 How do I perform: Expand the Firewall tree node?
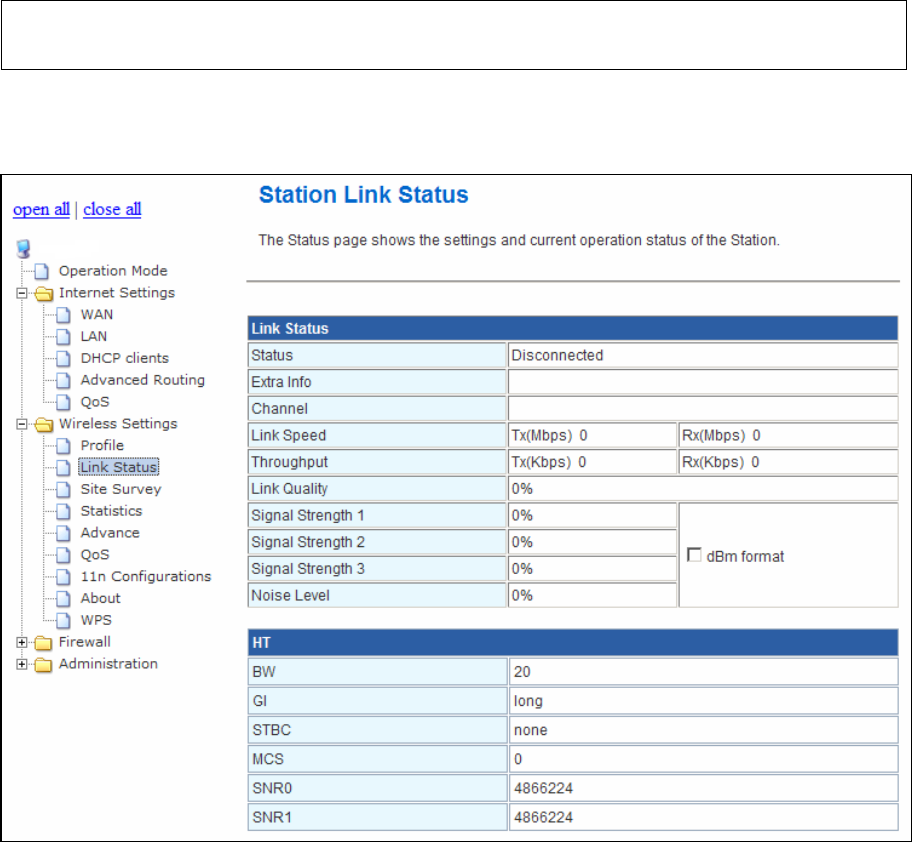click(21, 642)
